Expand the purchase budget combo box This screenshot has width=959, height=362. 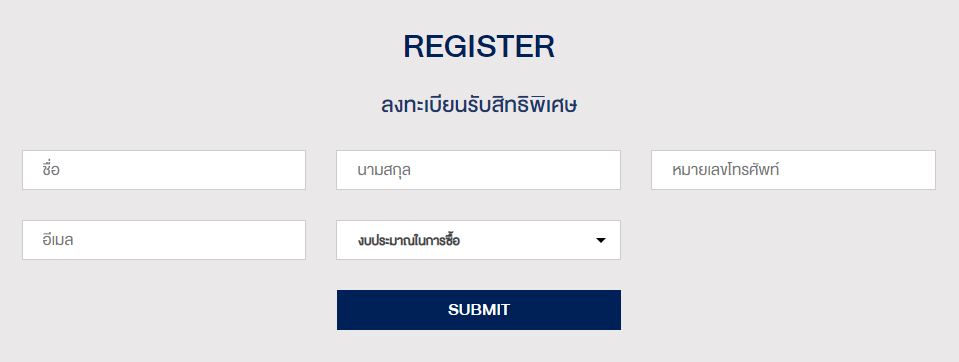pos(478,240)
